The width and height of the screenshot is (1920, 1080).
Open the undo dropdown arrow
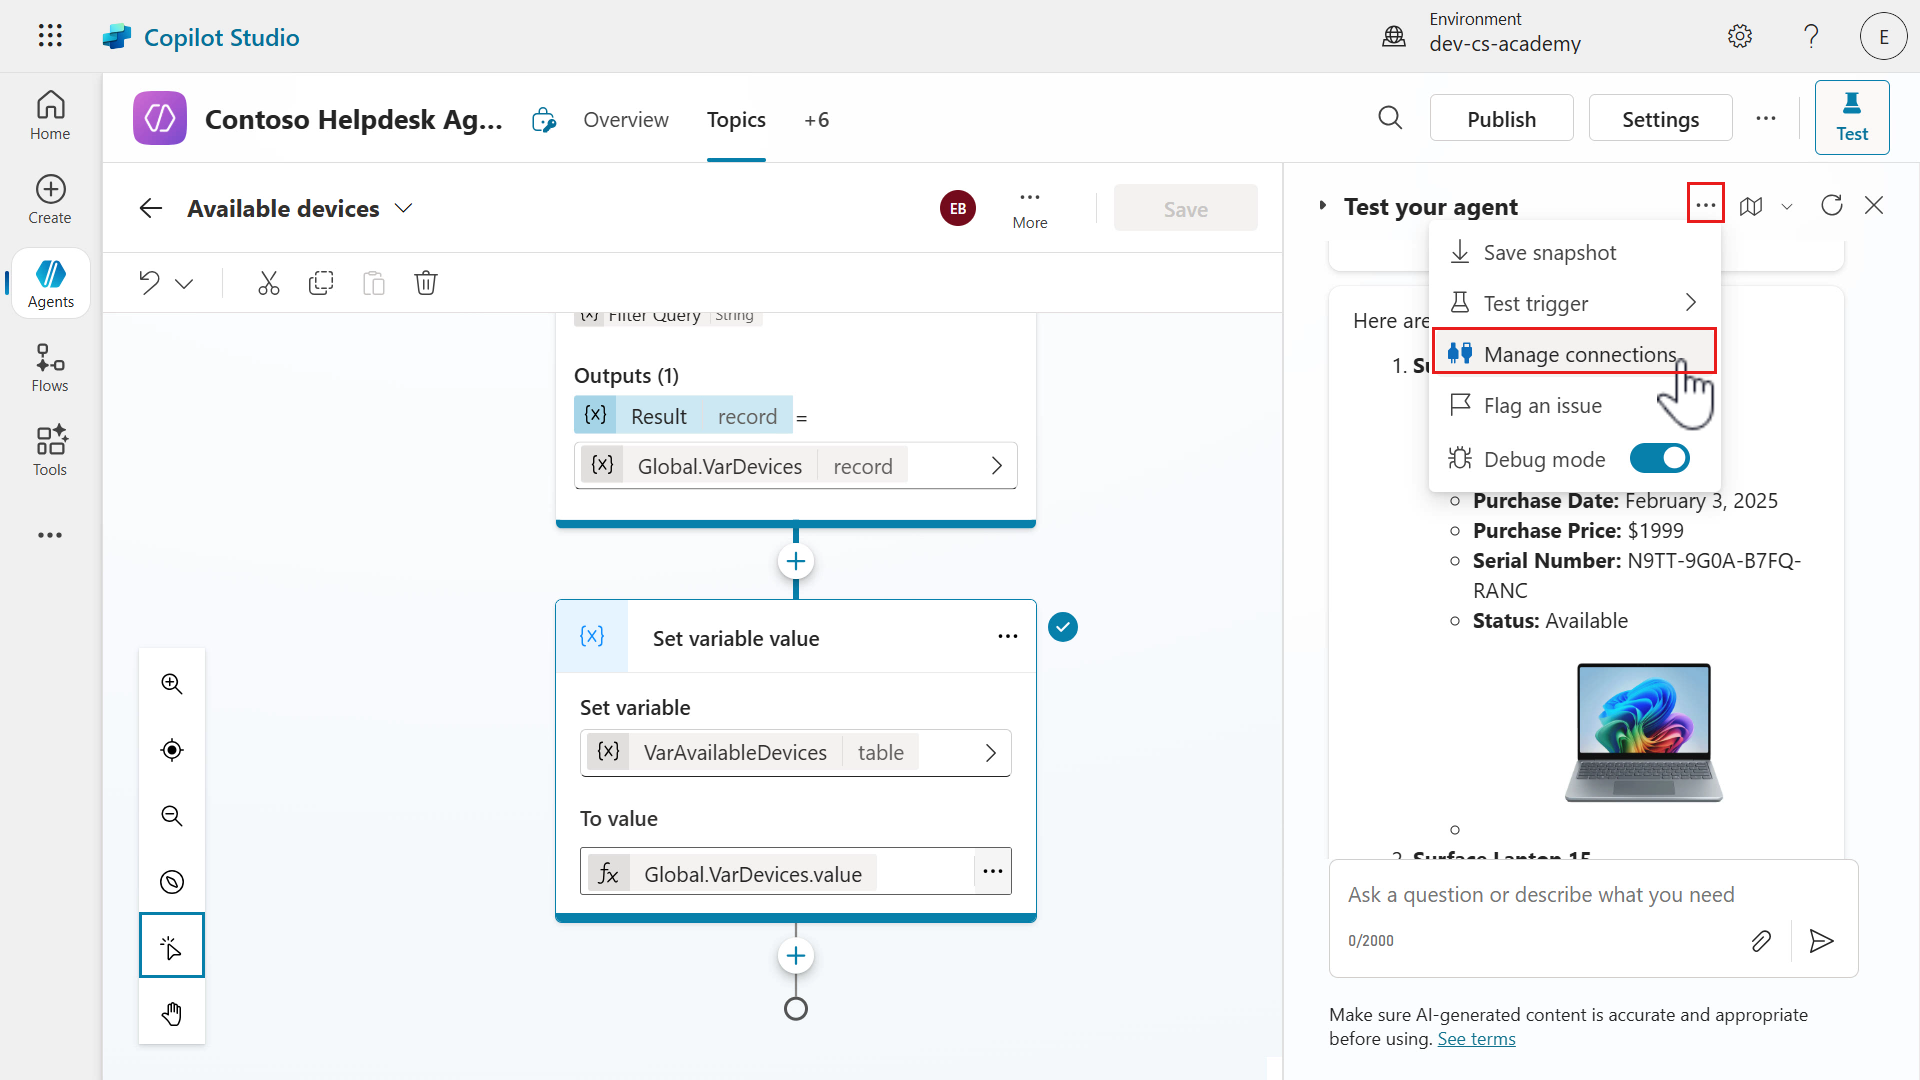[x=184, y=284]
